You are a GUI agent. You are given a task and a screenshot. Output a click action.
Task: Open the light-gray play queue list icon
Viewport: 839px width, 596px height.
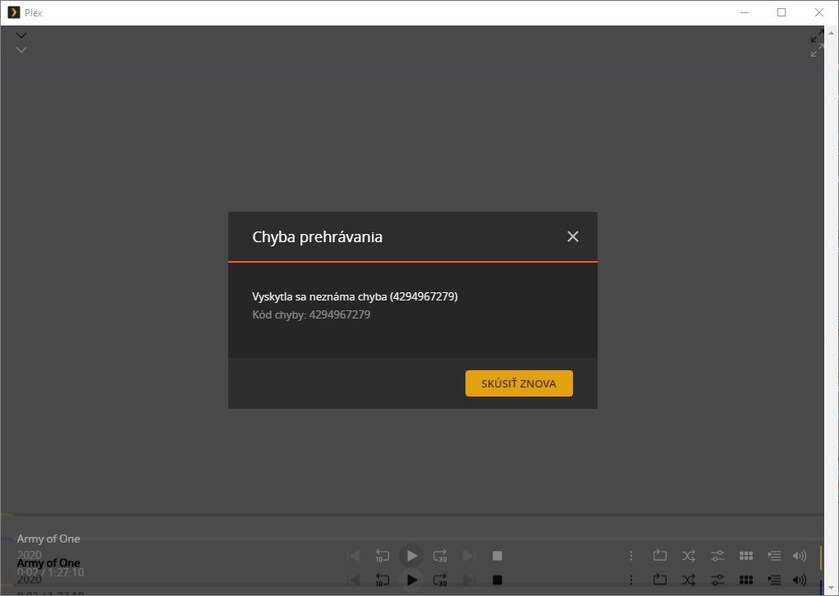pos(774,556)
